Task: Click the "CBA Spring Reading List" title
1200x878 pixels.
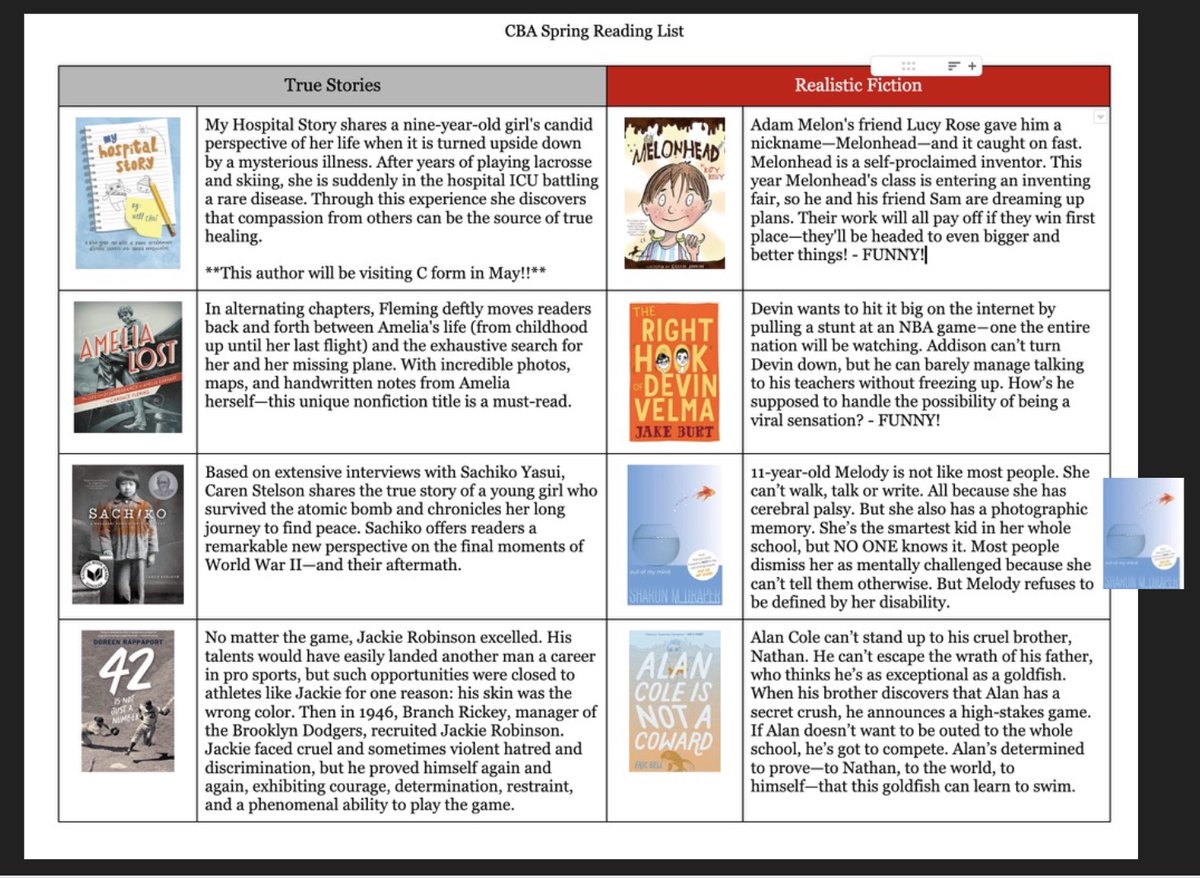Action: [594, 31]
